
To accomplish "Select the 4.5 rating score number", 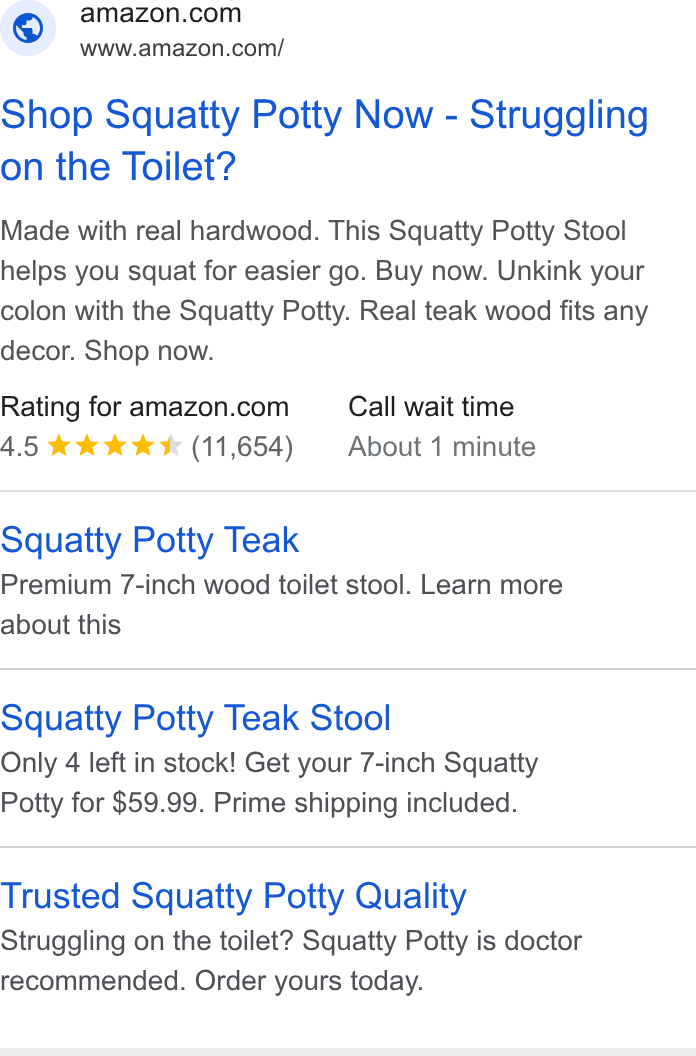I will (20, 447).
